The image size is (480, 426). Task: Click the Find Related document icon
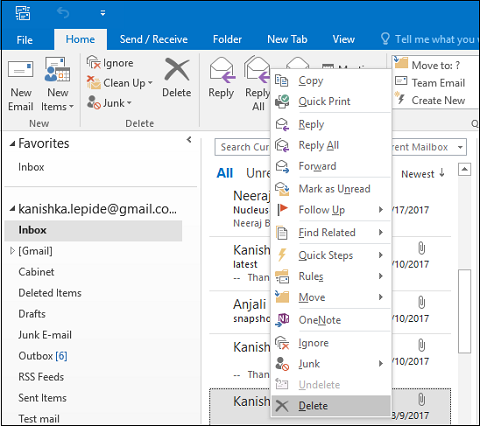pyautogui.click(x=282, y=233)
